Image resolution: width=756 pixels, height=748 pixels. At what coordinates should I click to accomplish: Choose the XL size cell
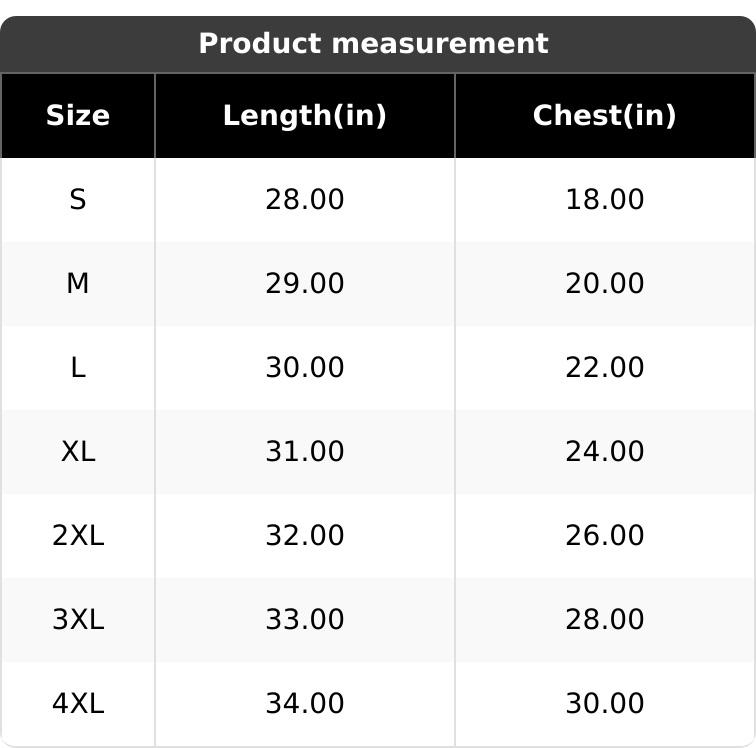[78, 452]
